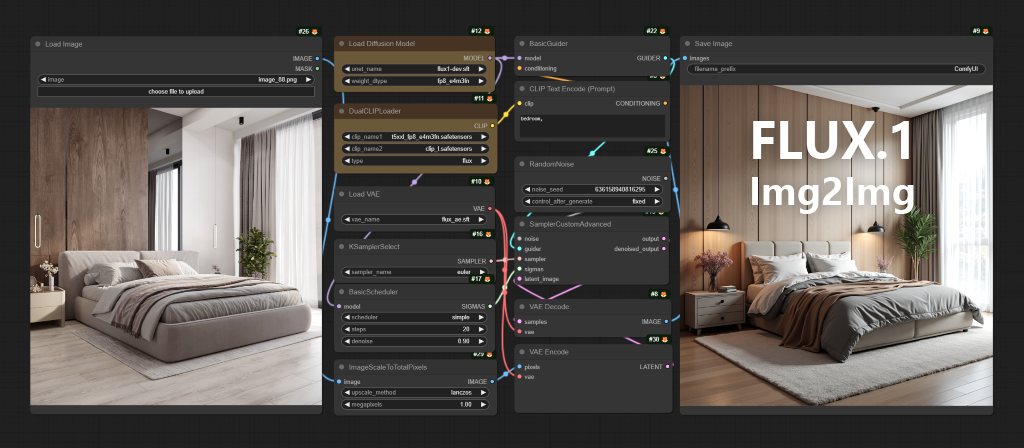Click the SamplerCustomAdvanced collapse dot
Screen dimensions: 1024x448
pyautogui.click(x=521, y=224)
